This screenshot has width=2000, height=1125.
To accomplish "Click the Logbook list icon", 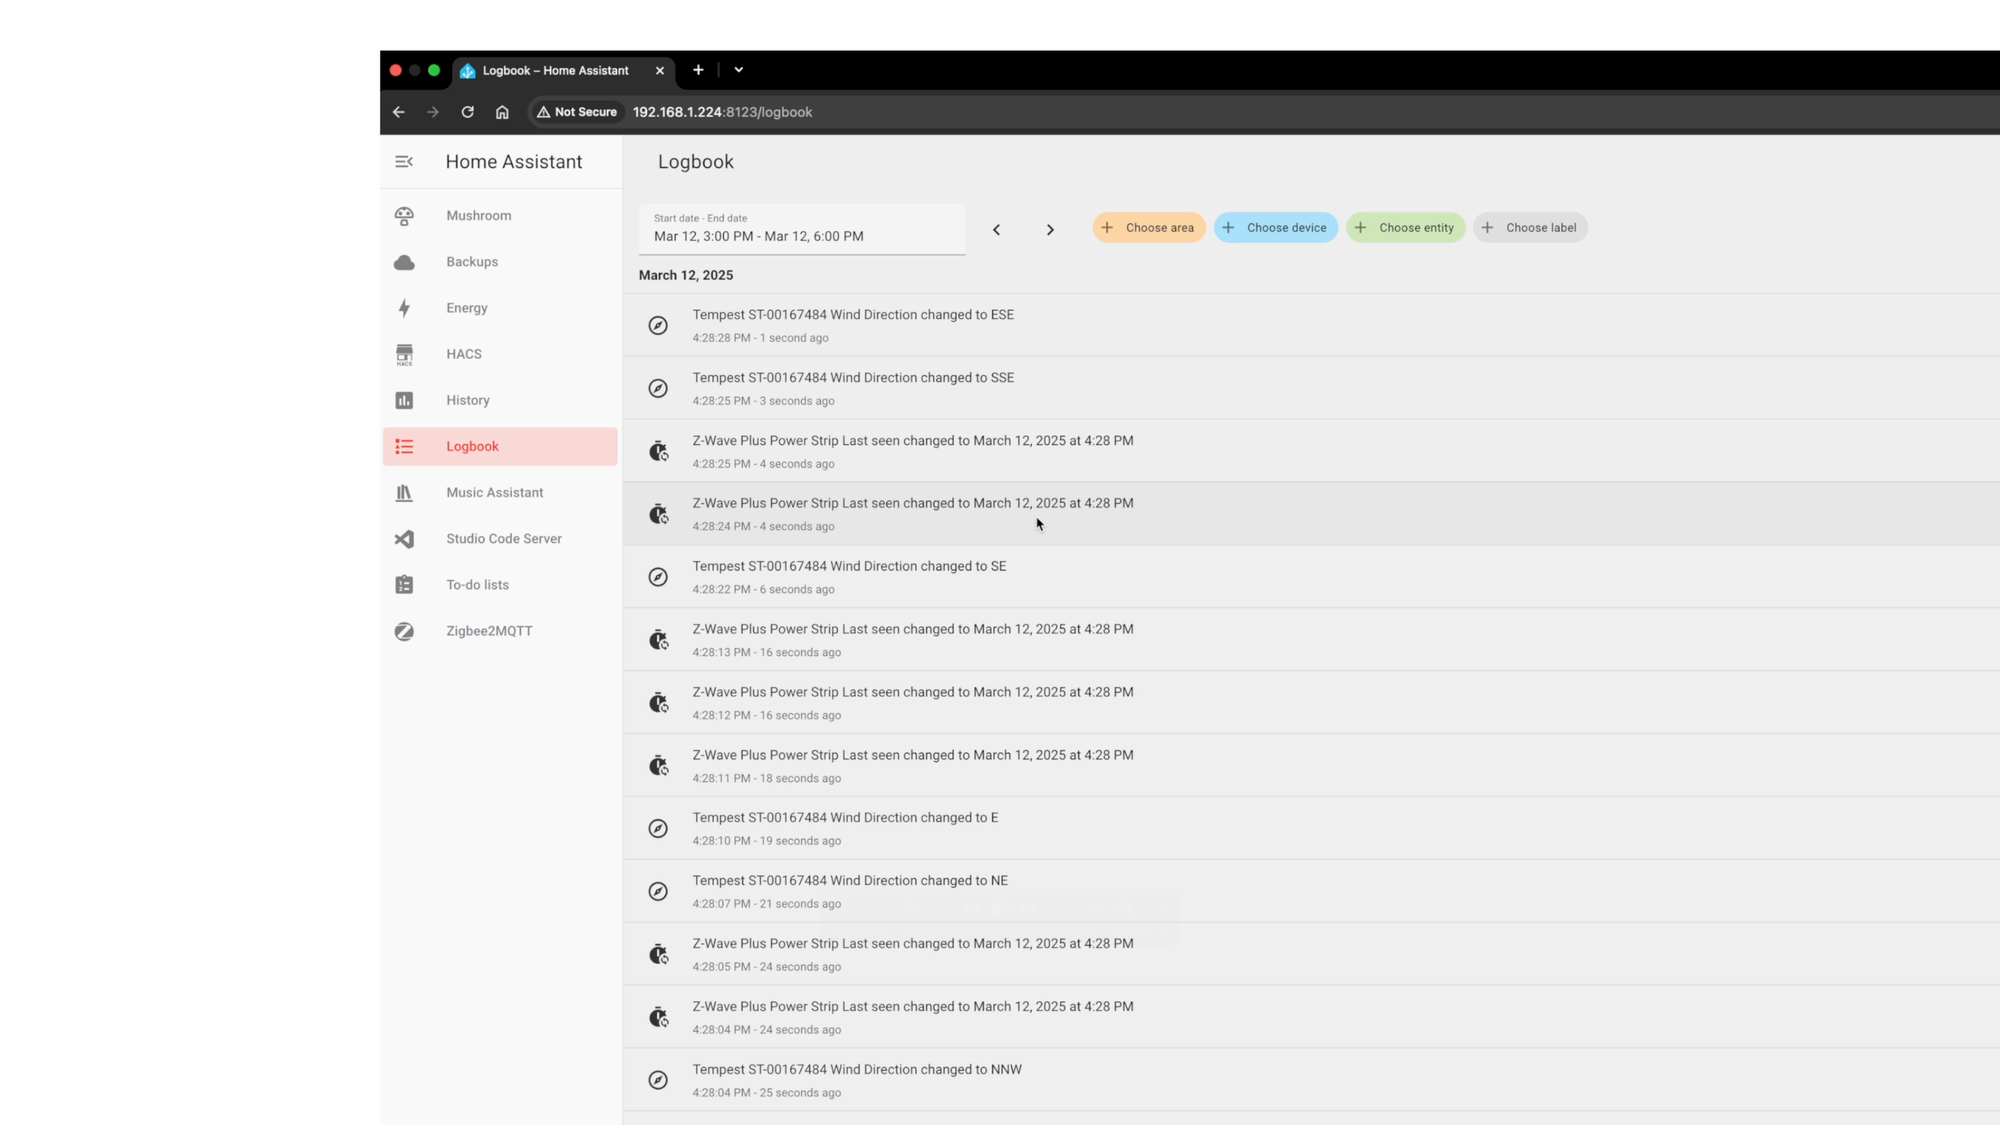I will click(404, 446).
